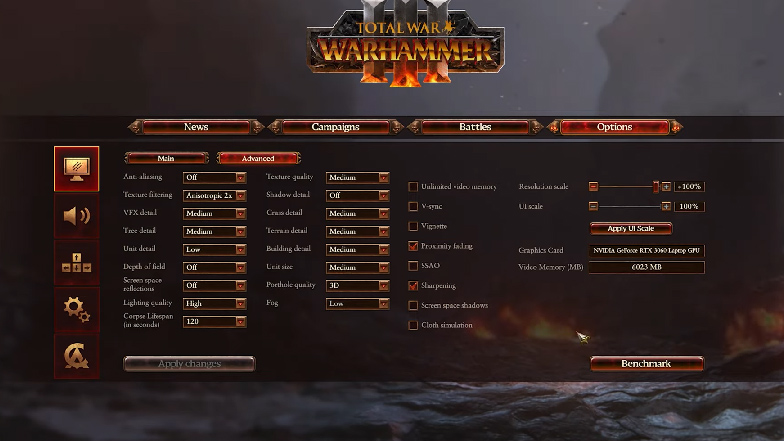The height and width of the screenshot is (441, 784).
Task: Run the Benchmark button
Action: [x=646, y=364]
